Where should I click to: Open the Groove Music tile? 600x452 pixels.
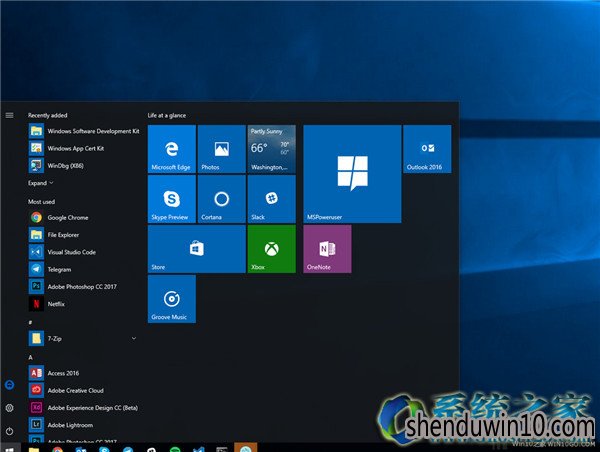(172, 299)
